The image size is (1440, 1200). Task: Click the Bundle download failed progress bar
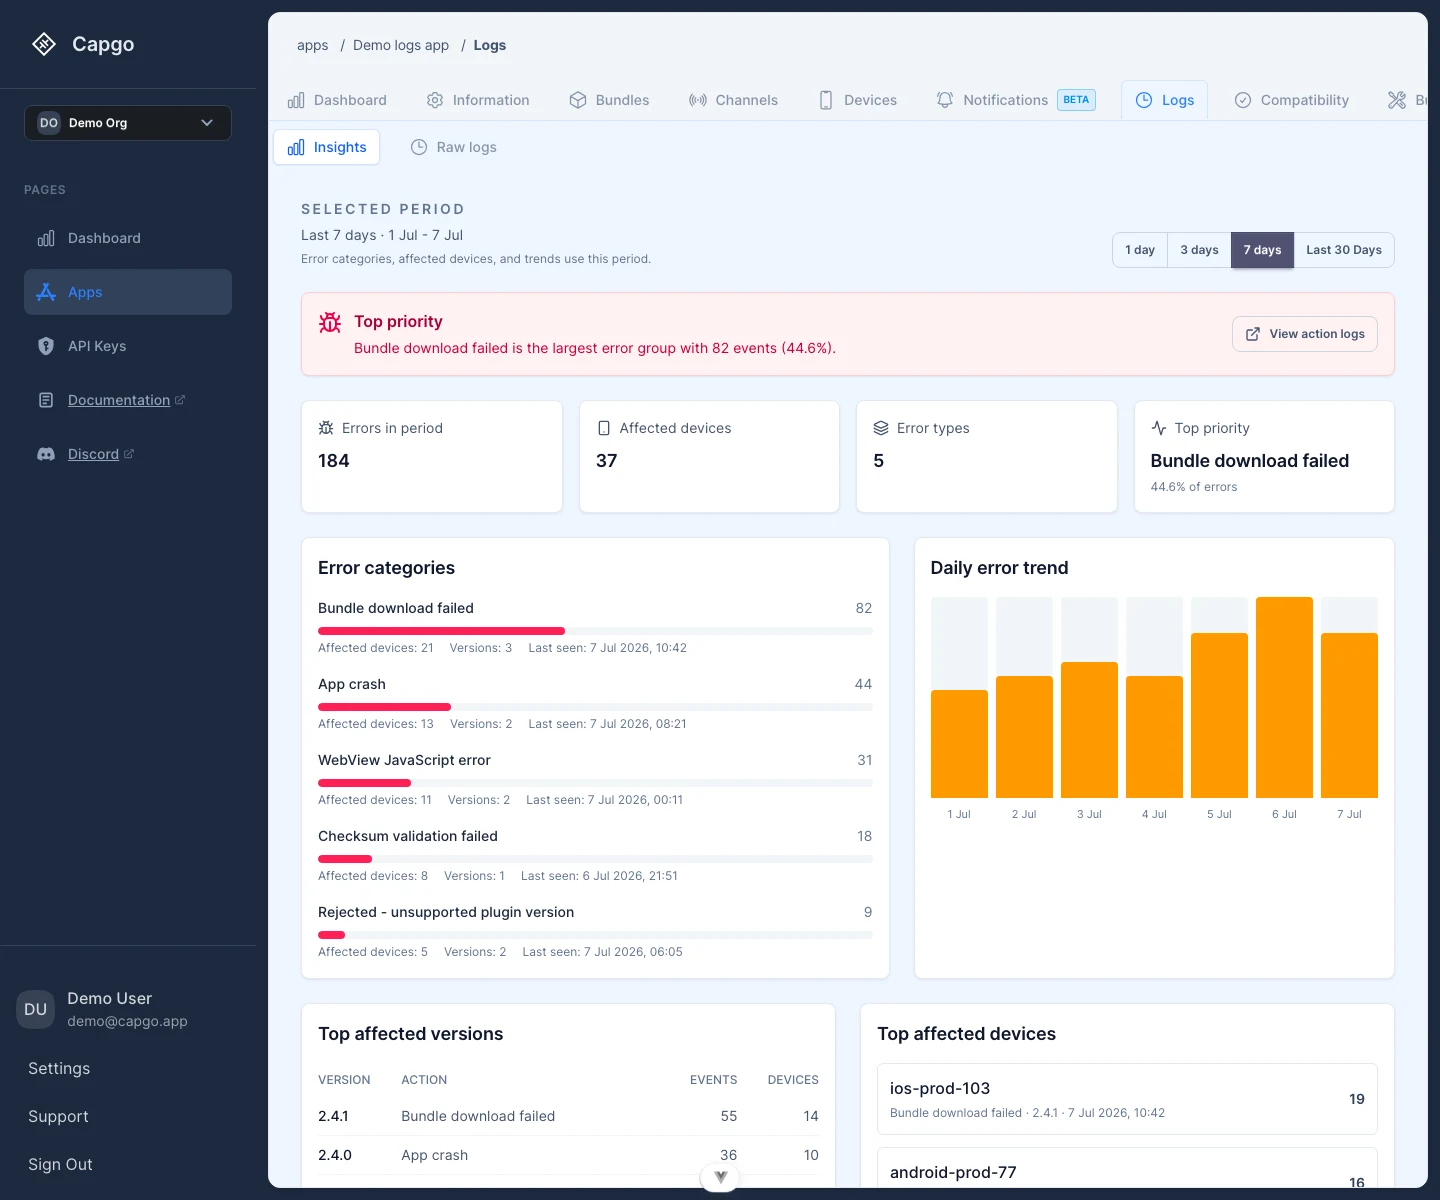click(x=595, y=631)
